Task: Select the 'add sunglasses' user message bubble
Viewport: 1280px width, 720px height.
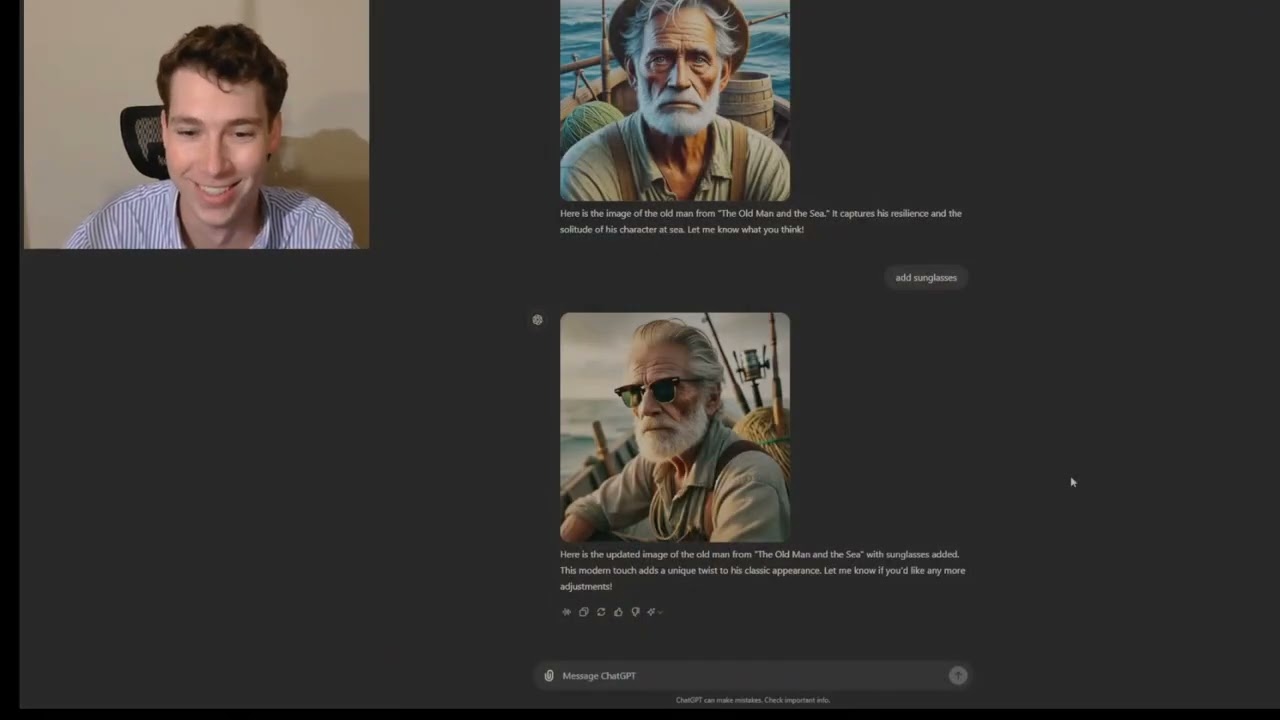Action: click(x=926, y=278)
